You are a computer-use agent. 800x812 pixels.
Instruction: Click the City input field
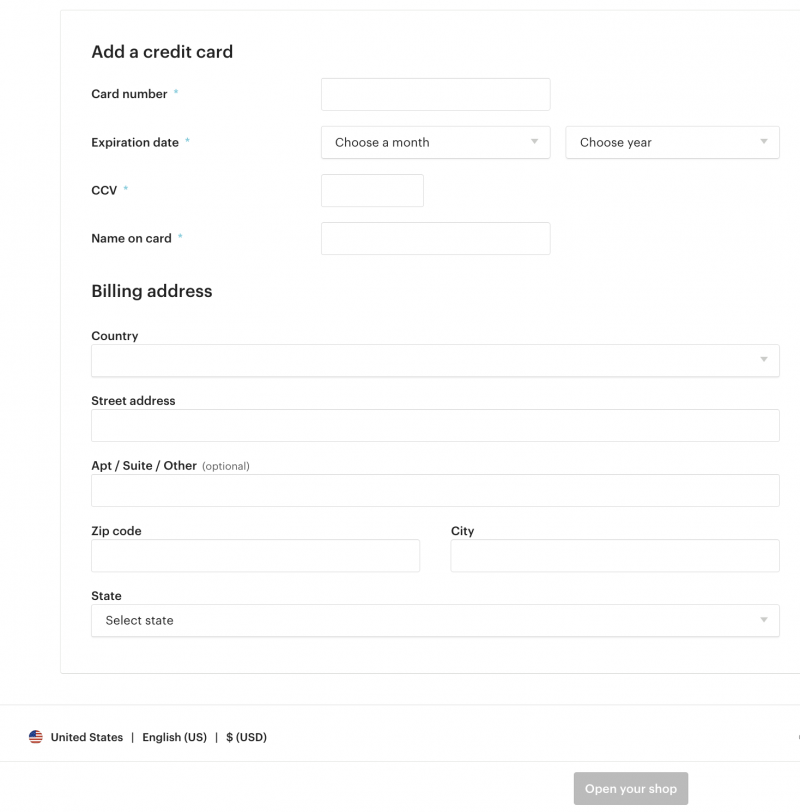point(614,556)
